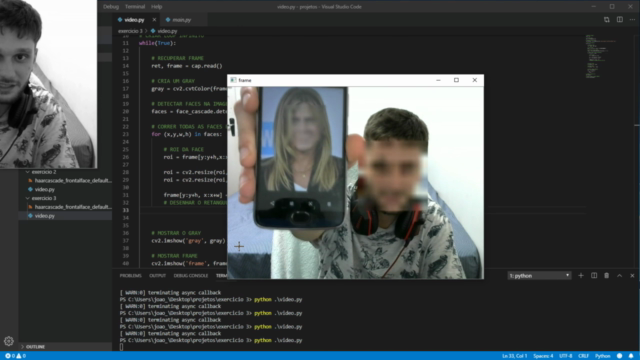
Task: Click the frame window title bar icon
Action: click(x=233, y=80)
